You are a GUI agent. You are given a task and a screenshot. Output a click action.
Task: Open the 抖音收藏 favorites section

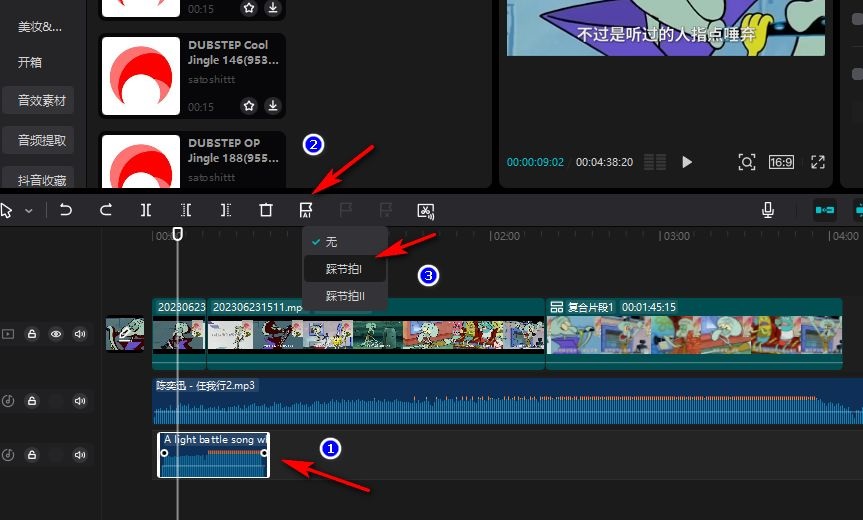click(42, 180)
